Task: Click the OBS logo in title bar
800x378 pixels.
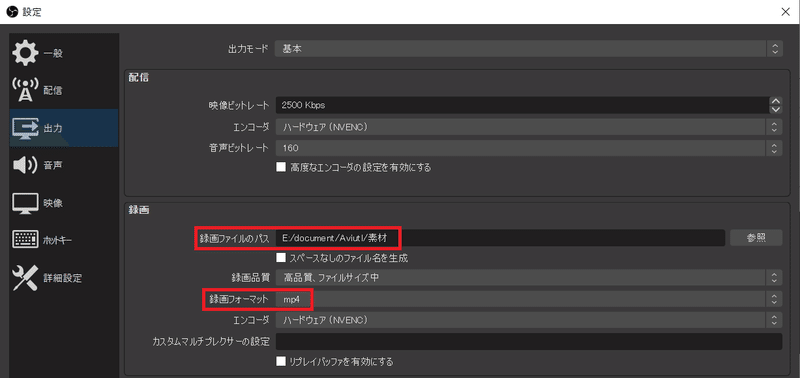Action: (12, 12)
